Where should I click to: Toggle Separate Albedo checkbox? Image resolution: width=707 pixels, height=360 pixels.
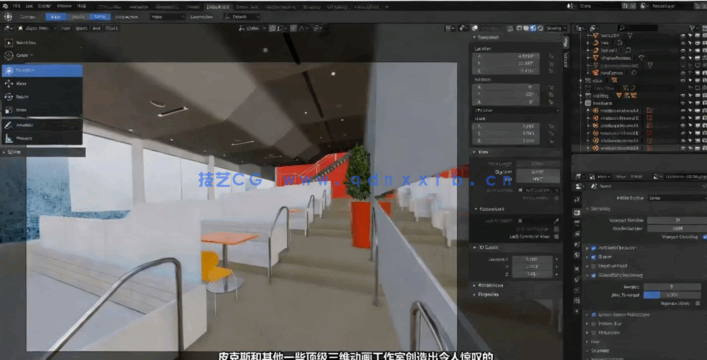pos(698,303)
